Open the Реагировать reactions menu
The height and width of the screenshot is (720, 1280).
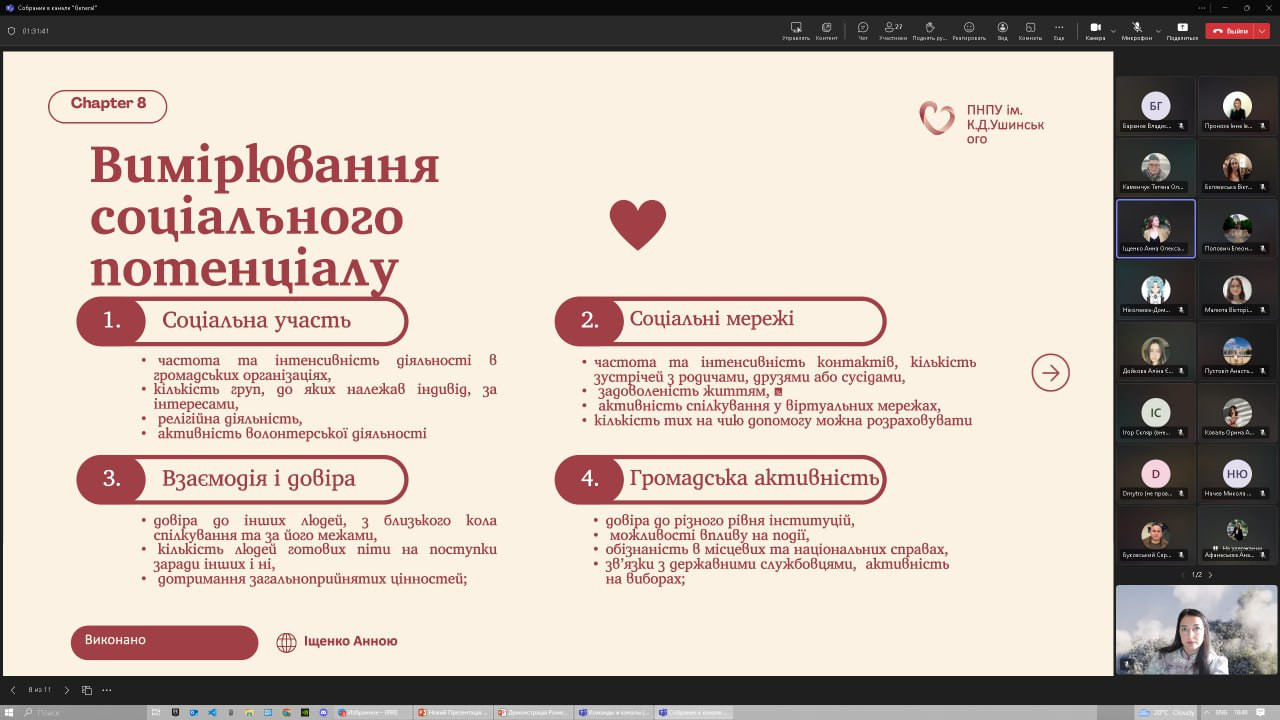tap(969, 31)
